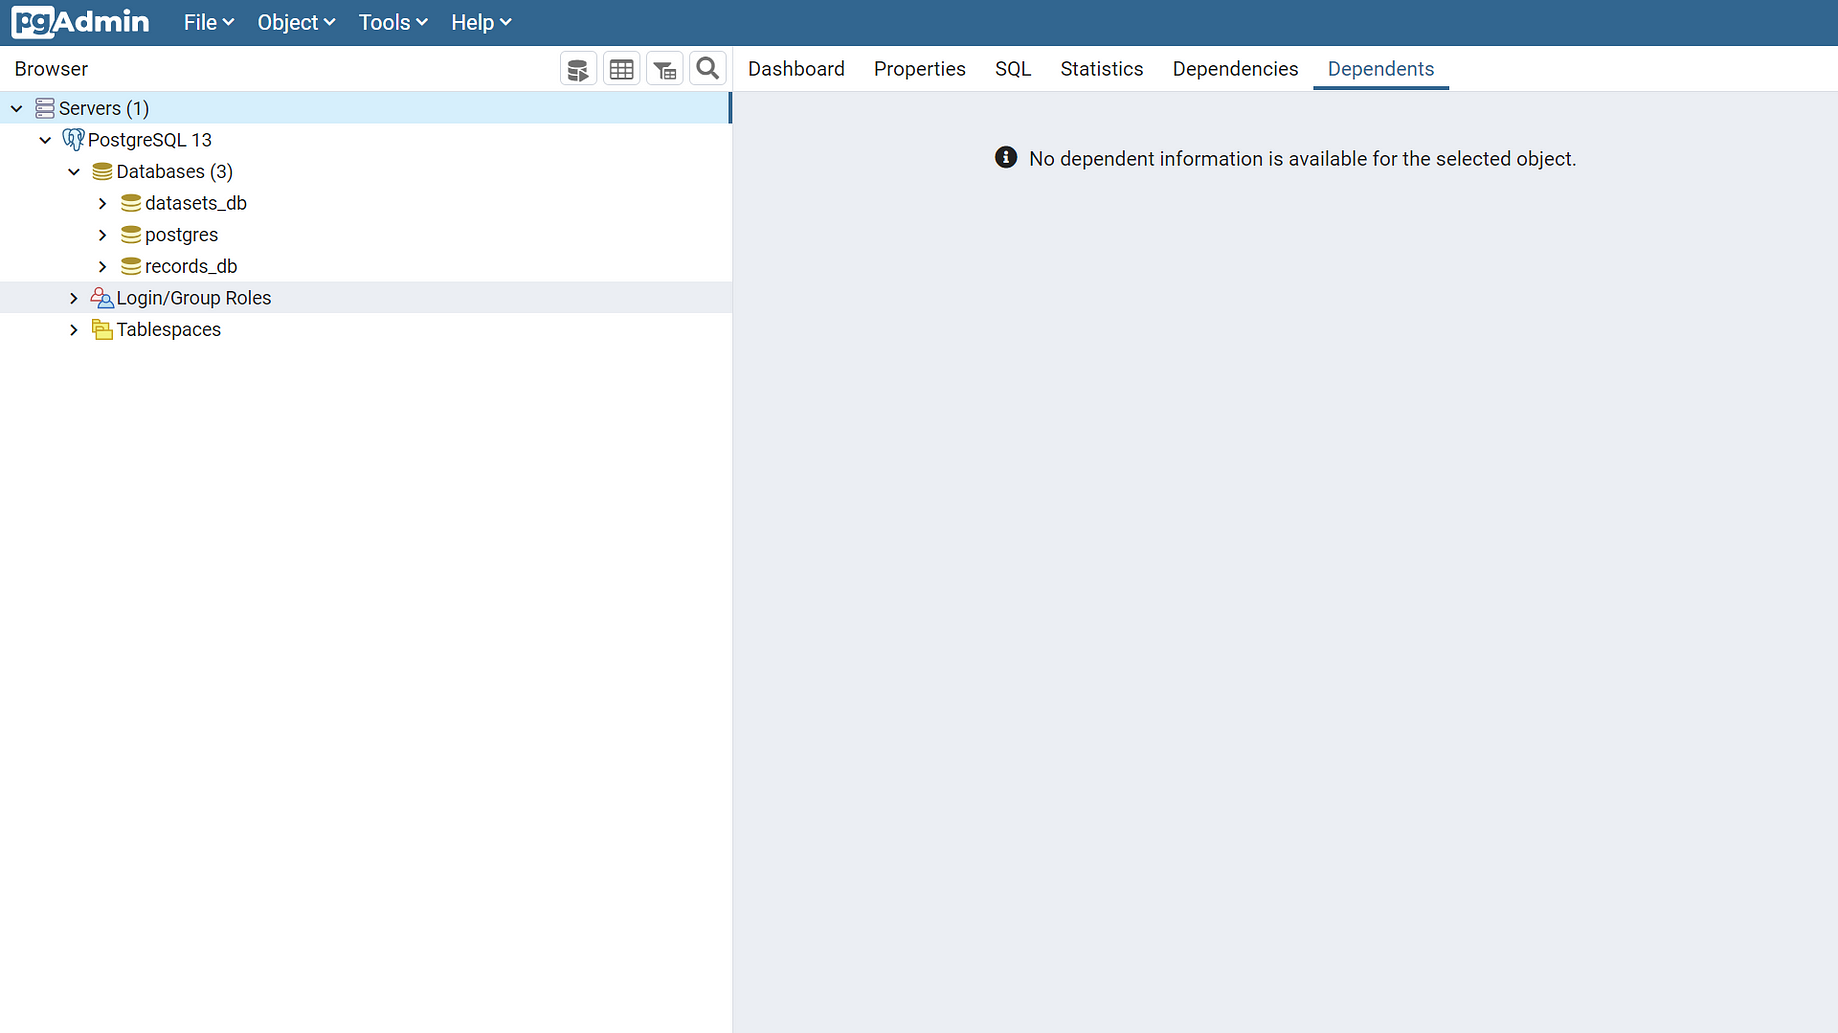The image size is (1838, 1033).
Task: Click the Tablespaces folder icon
Action: [102, 329]
